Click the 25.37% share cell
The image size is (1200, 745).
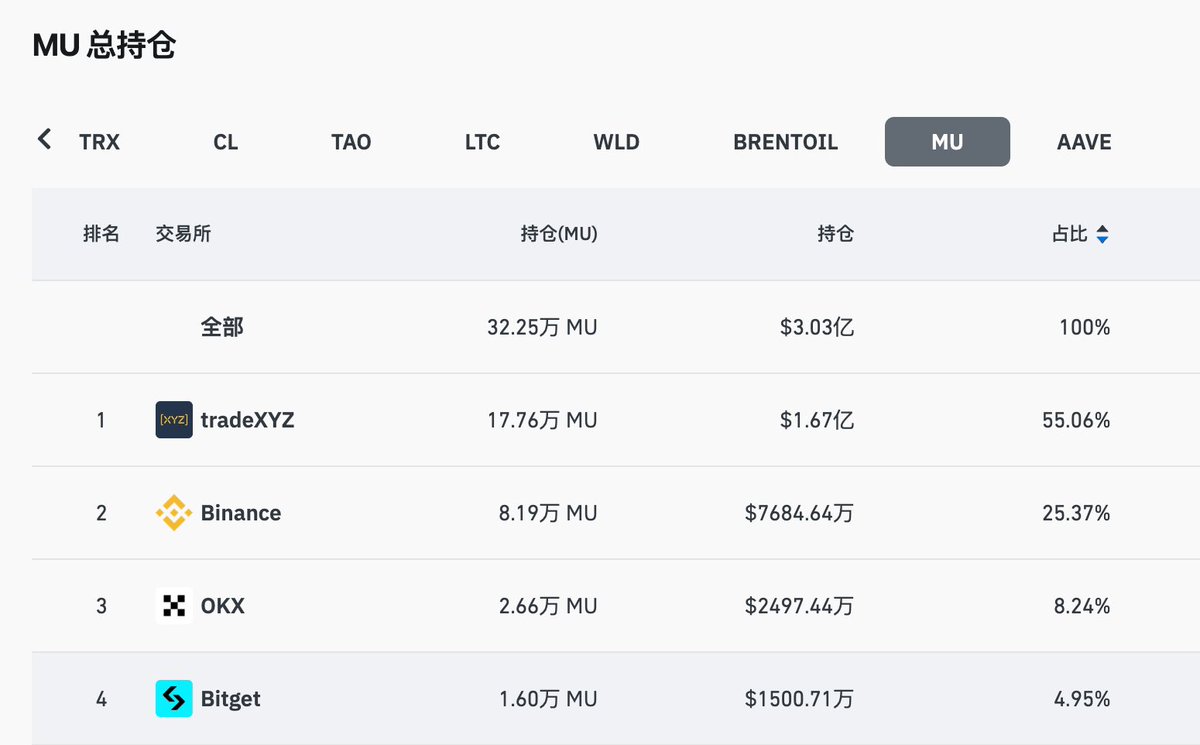1076,513
